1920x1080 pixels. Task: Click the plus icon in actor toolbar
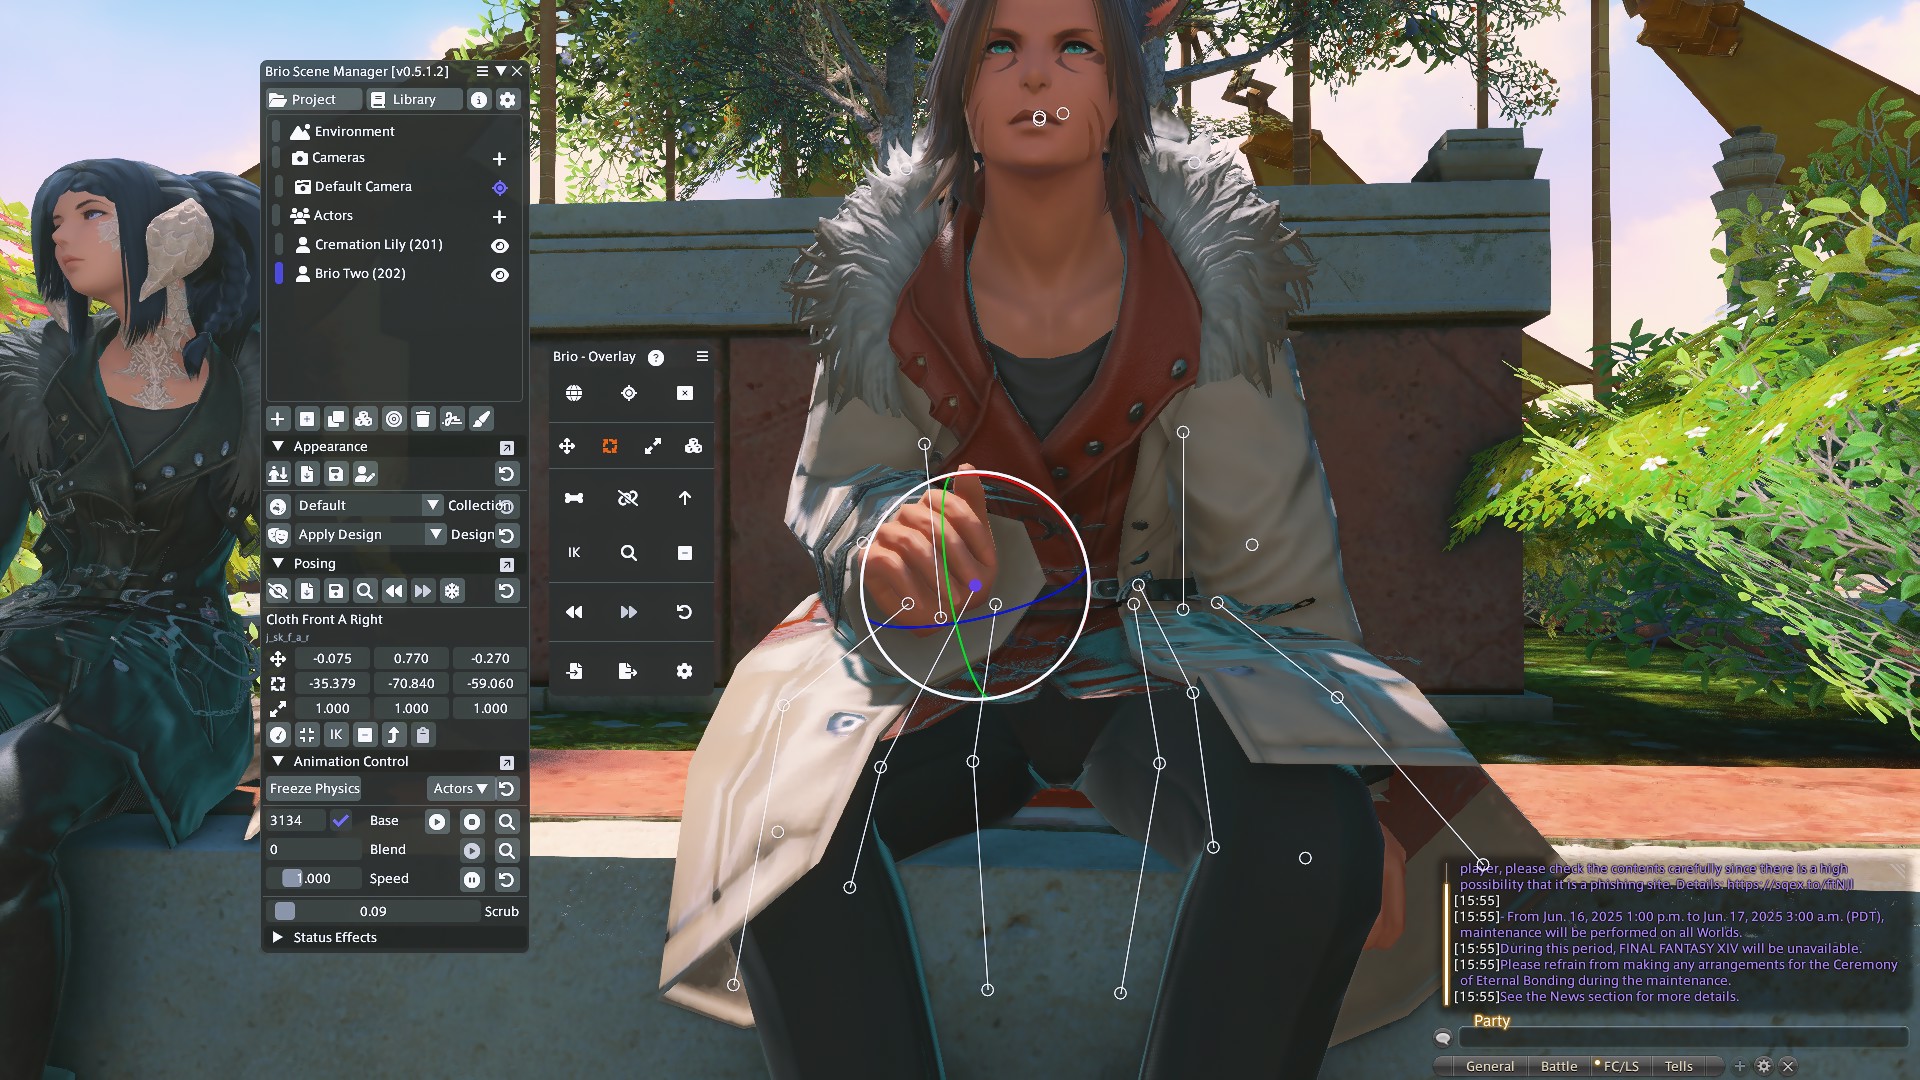pyautogui.click(x=278, y=419)
